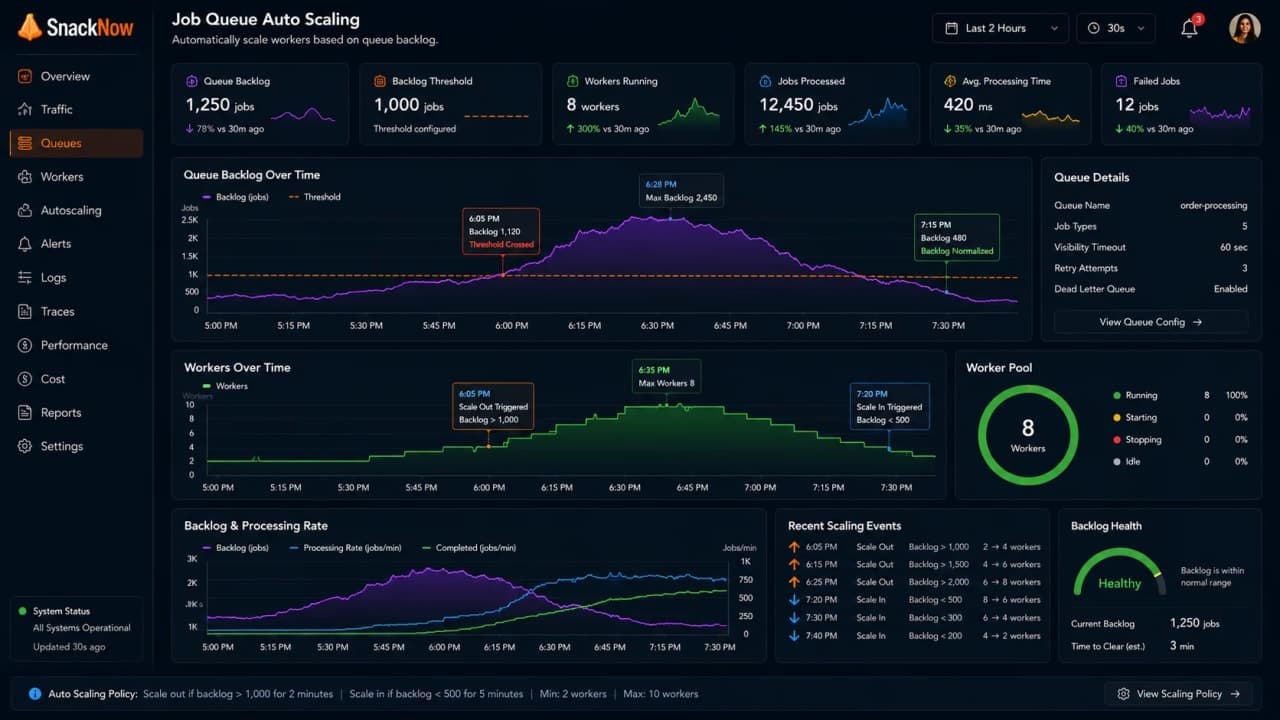
Task: Navigate to Reports section
Action: 76,412
